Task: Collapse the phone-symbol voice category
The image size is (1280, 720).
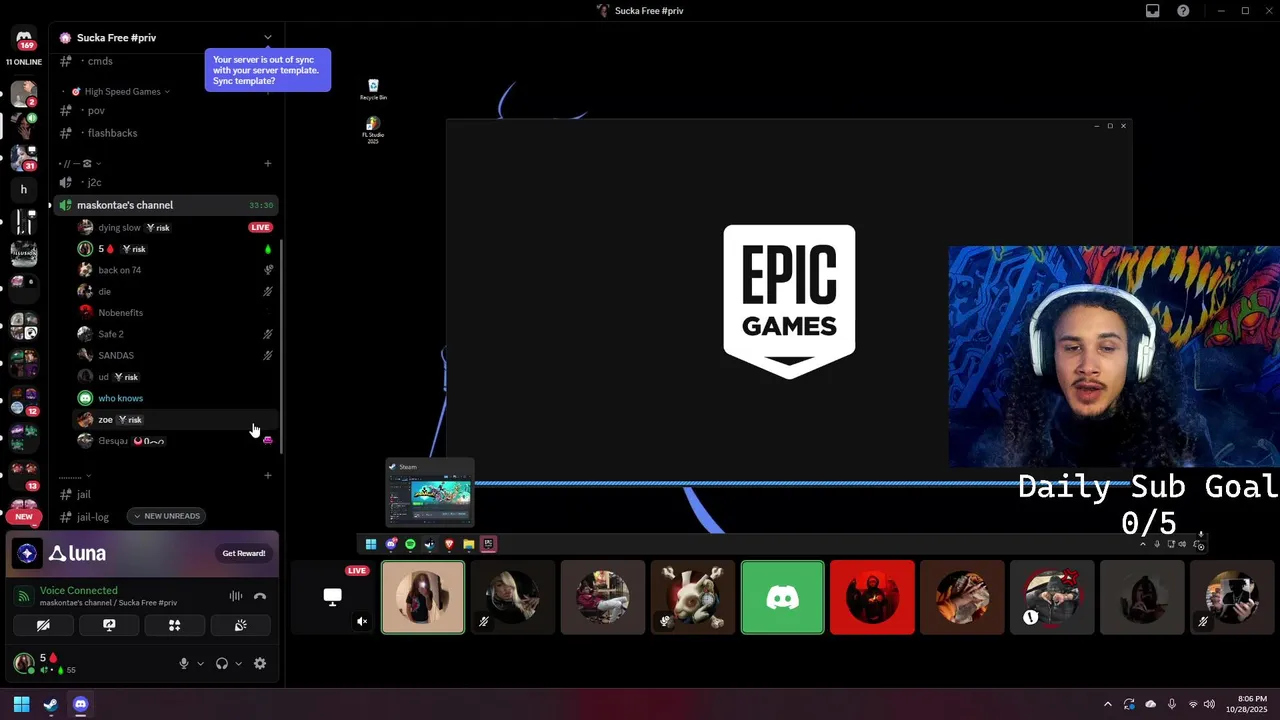Action: (82, 163)
